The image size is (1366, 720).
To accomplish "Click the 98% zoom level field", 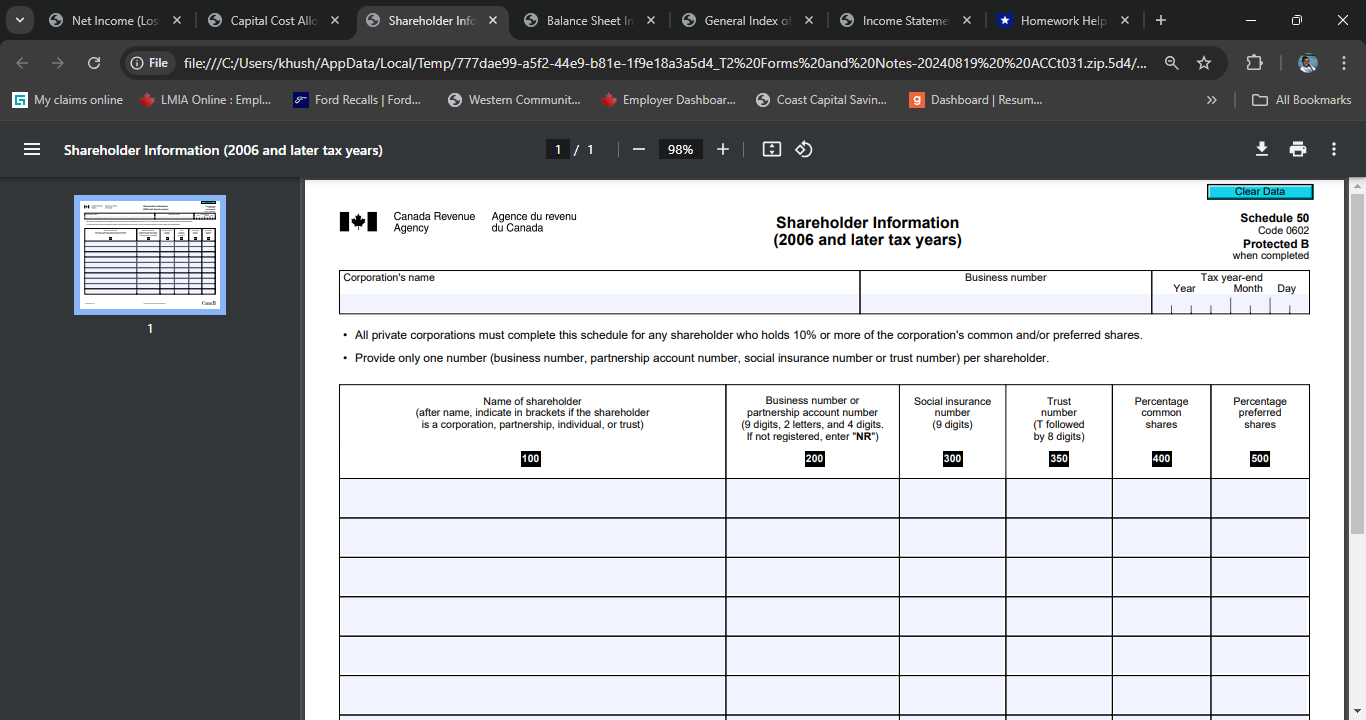I will click(x=681, y=149).
